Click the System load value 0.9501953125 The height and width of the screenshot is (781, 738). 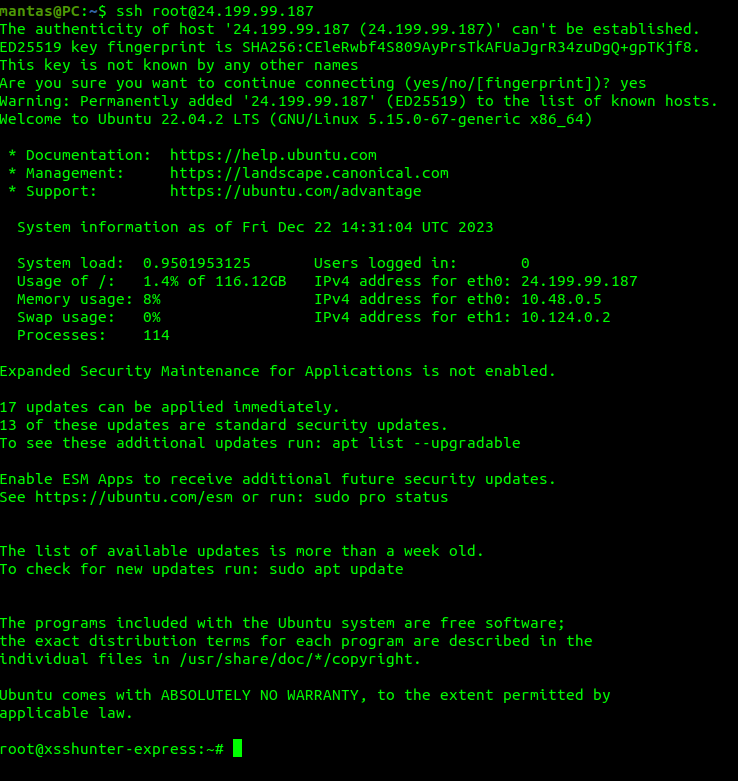pos(197,263)
